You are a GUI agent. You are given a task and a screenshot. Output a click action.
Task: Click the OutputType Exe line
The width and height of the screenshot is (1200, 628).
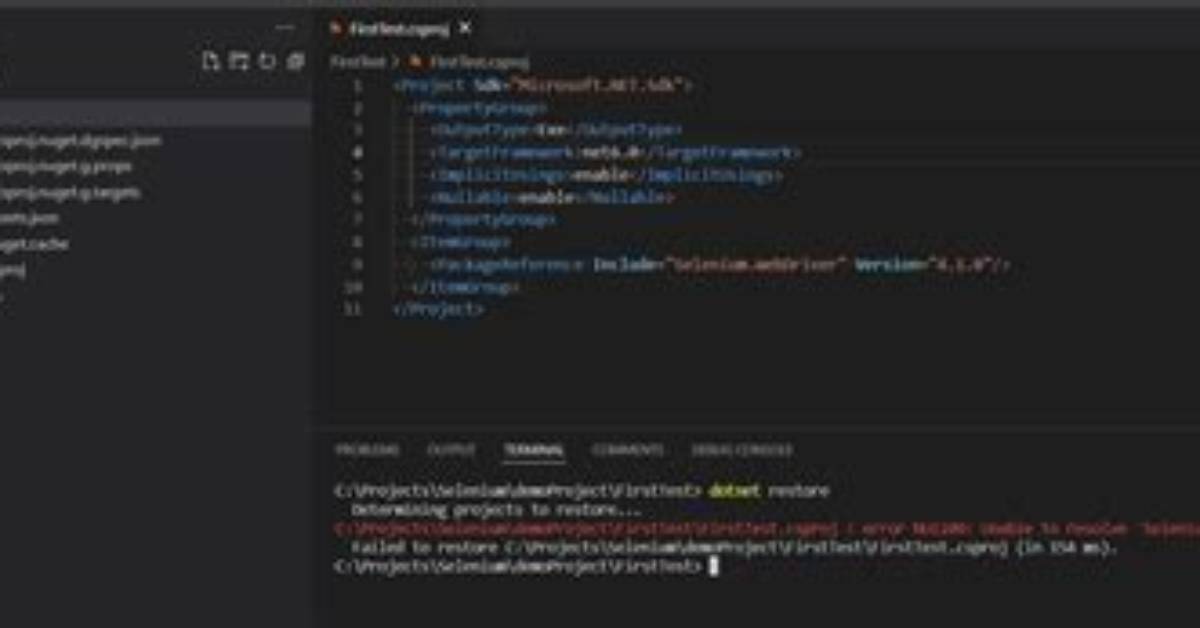557,131
